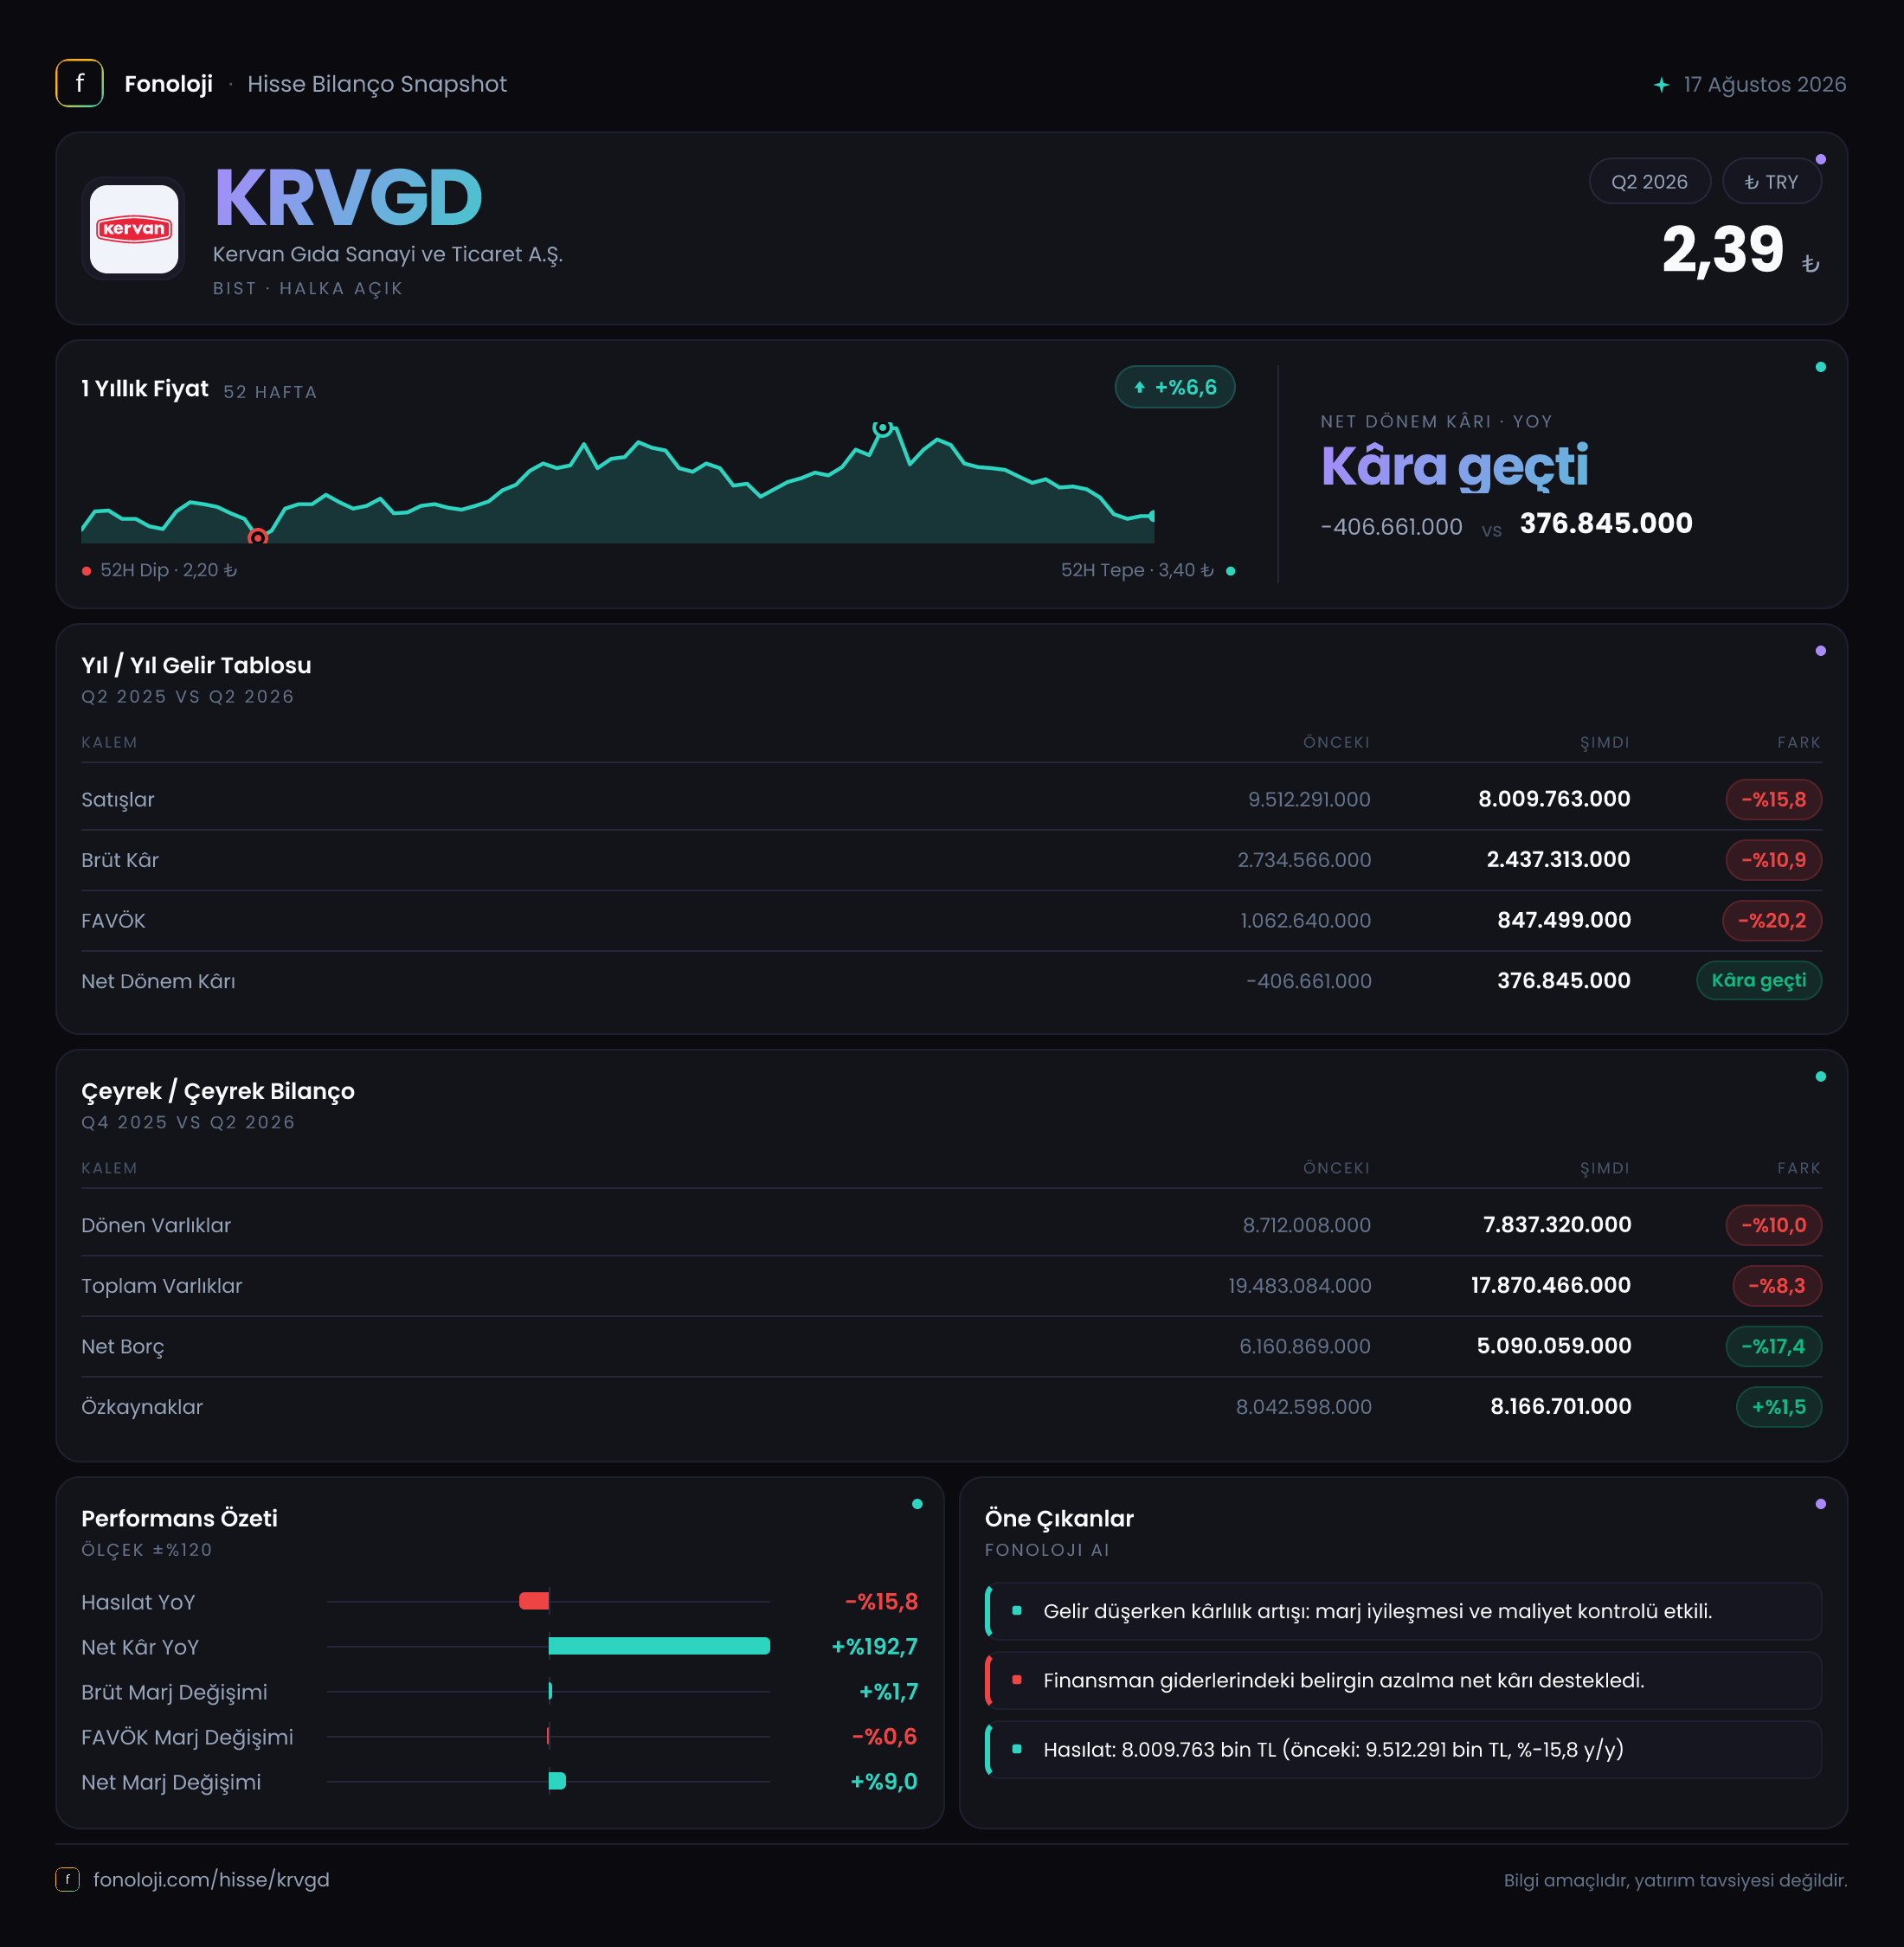Screen dimensions: 1904x1947
Task: Click the TRY currency pill
Action: coord(1771,181)
